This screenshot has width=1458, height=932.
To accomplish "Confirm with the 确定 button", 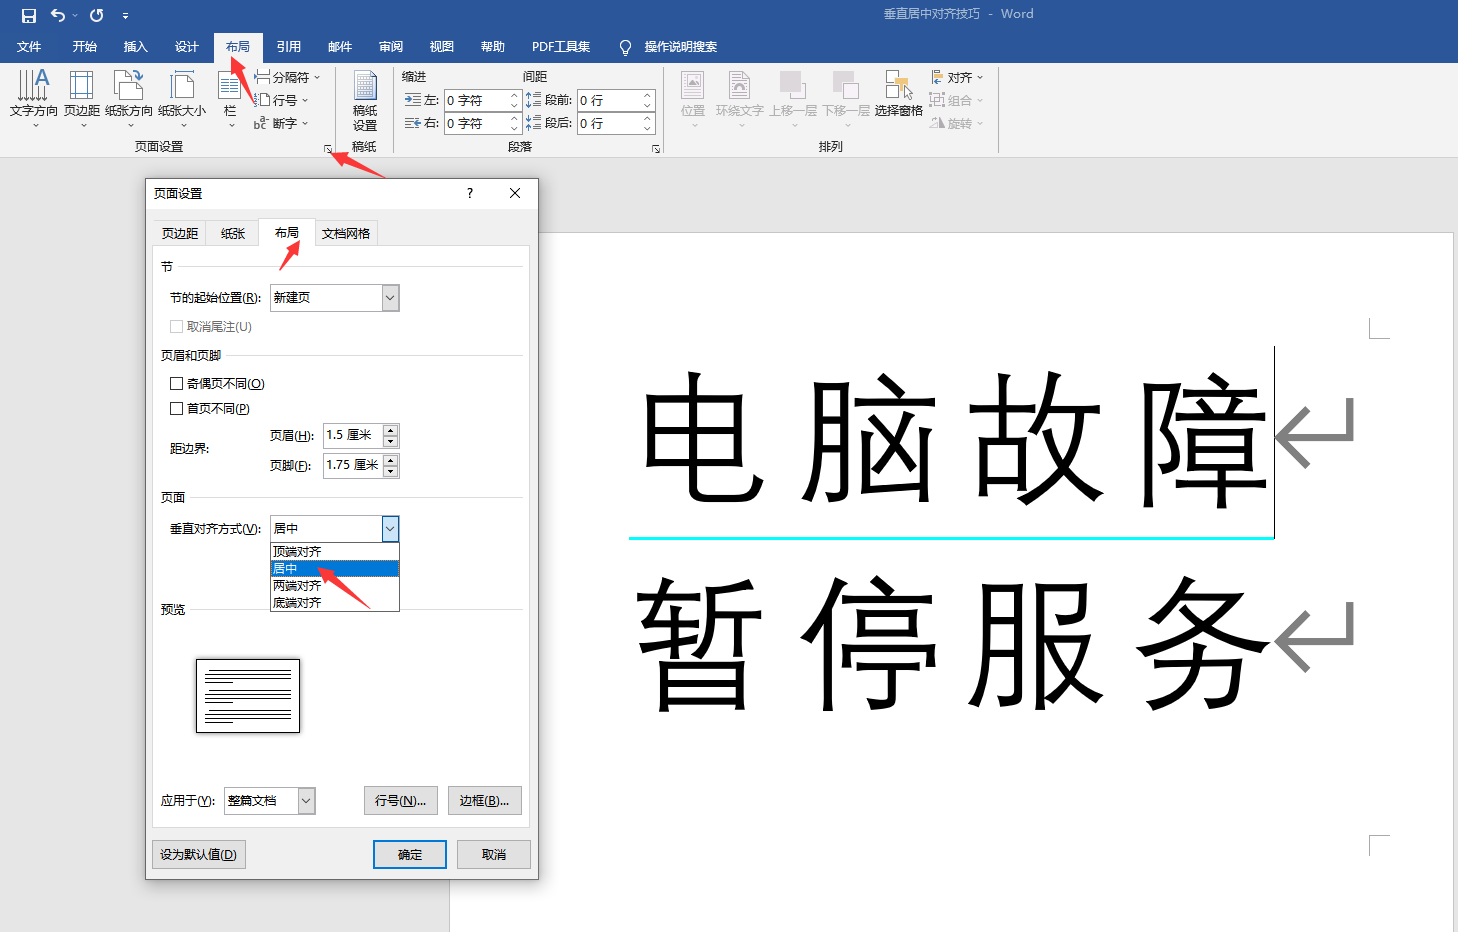I will [x=410, y=855].
